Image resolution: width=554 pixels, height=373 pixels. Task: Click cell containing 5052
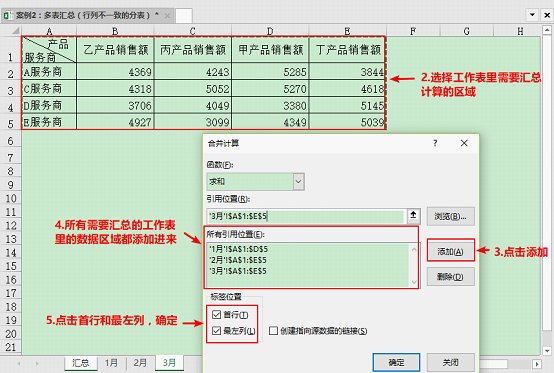coord(193,89)
